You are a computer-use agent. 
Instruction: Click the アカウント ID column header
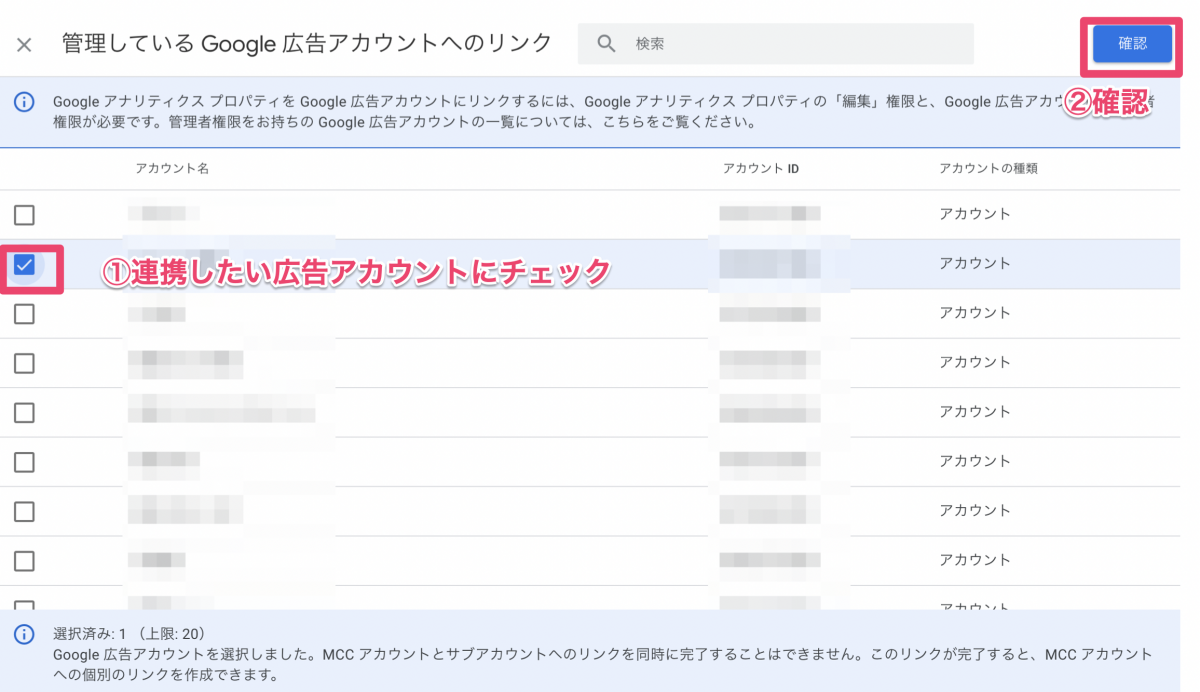(760, 169)
